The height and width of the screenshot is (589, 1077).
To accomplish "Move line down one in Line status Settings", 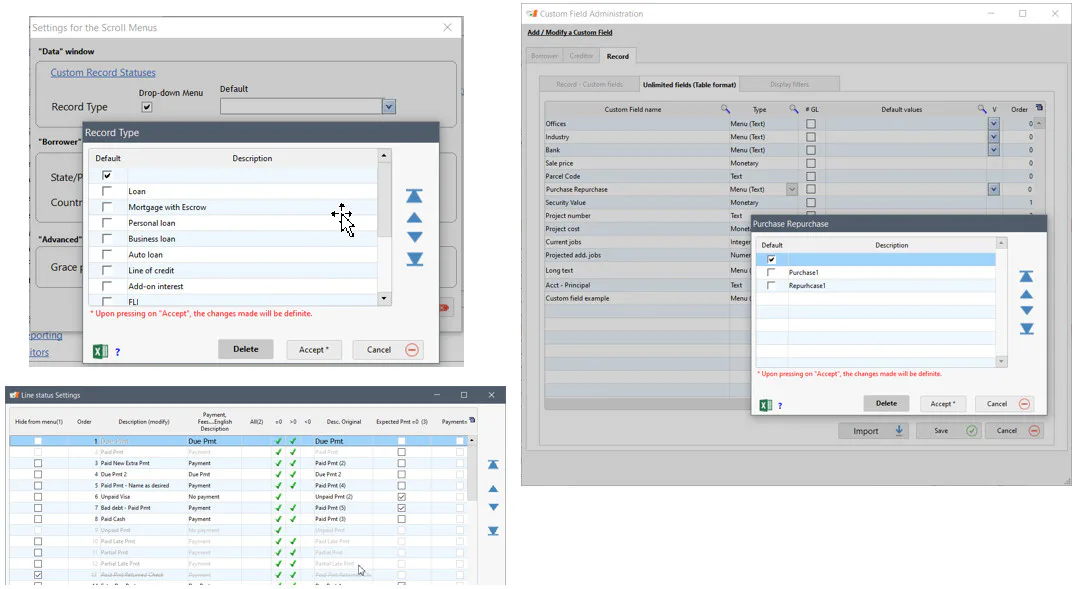I will 493,507.
